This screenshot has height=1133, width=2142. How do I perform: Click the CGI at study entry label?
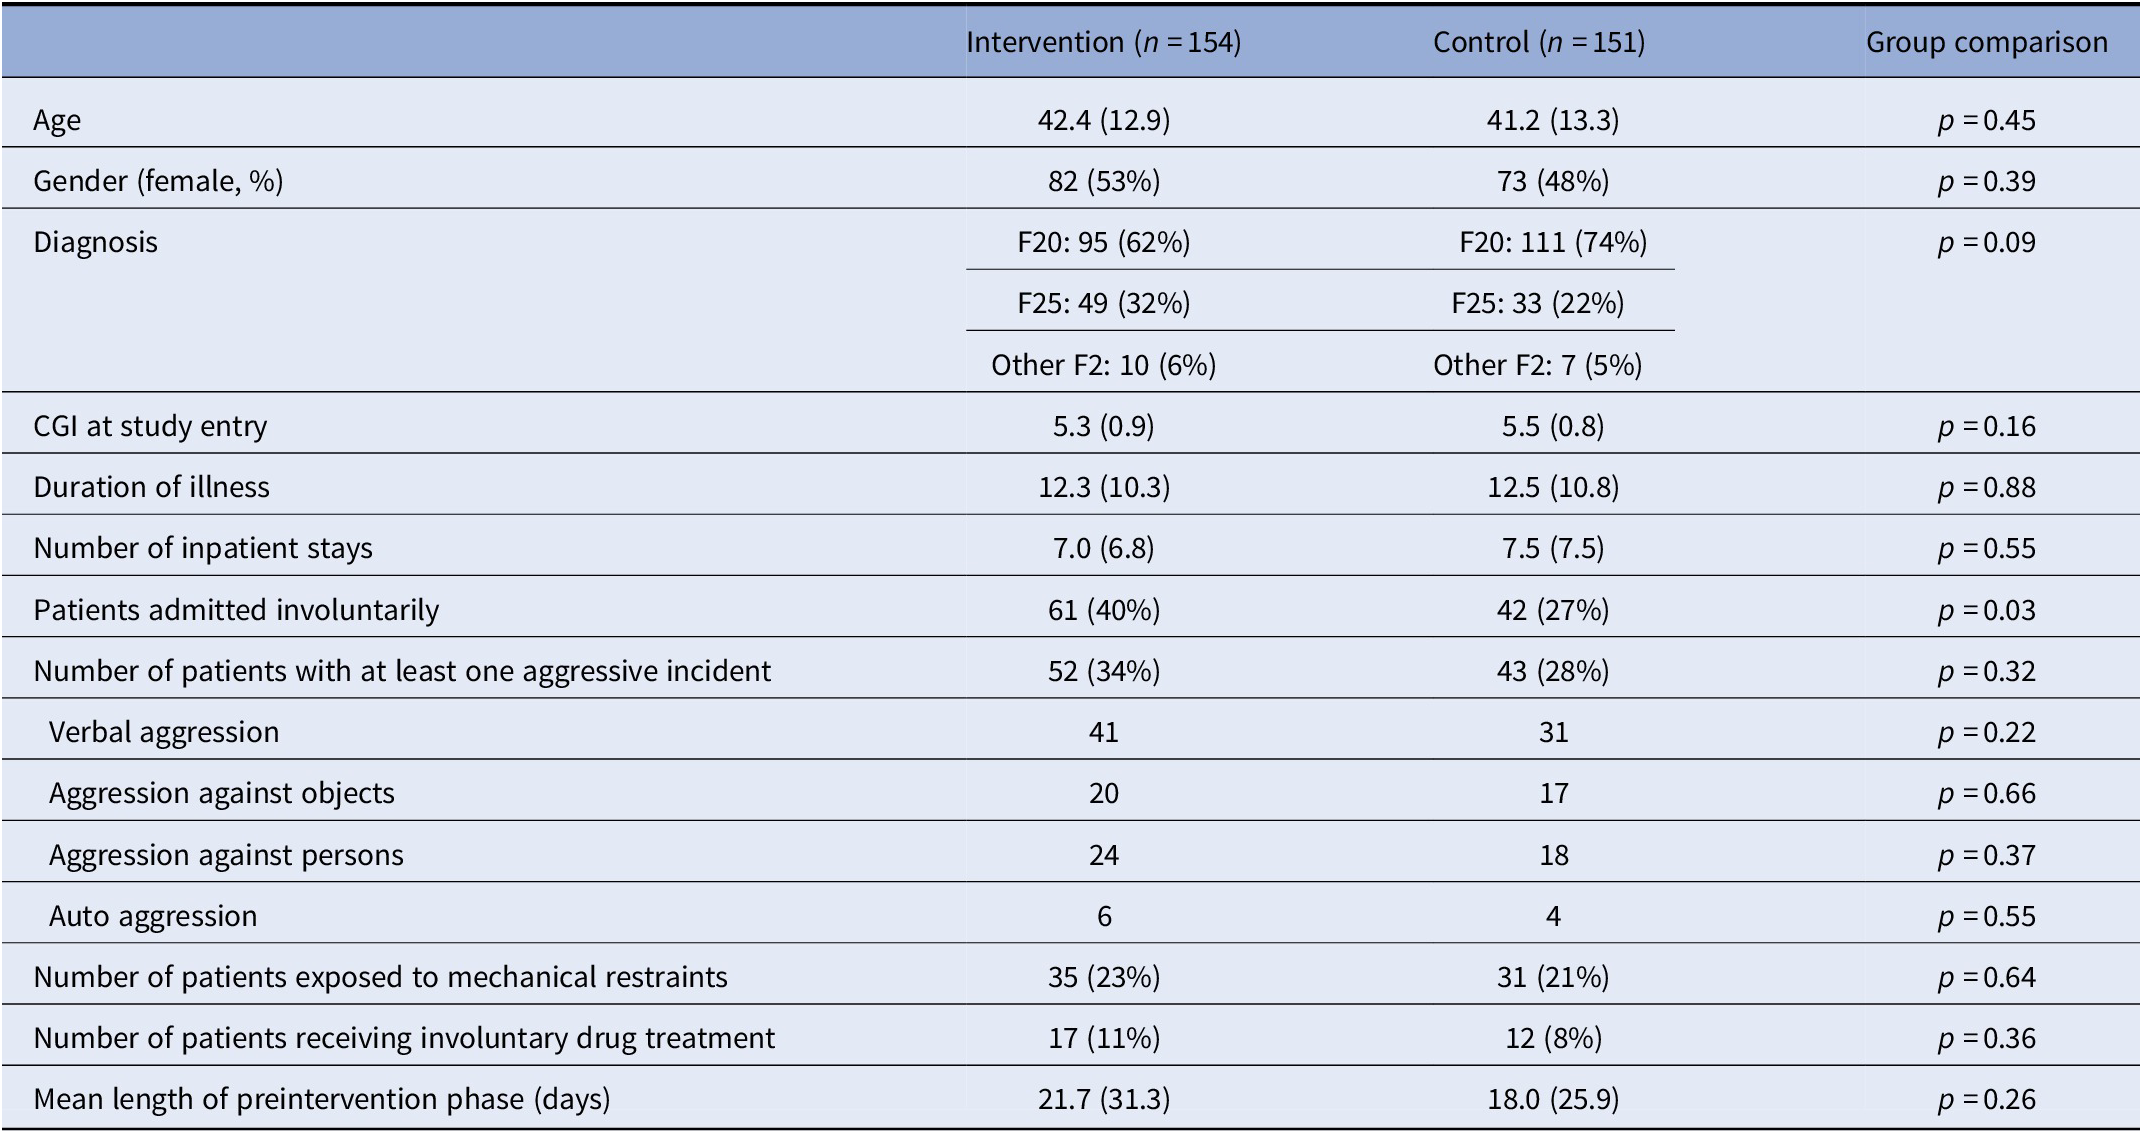(150, 426)
